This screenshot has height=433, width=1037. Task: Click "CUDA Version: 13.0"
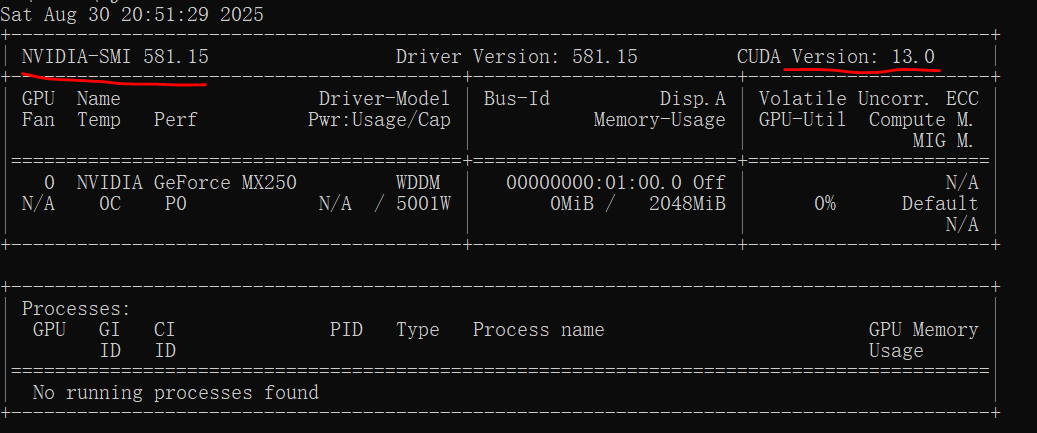836,57
